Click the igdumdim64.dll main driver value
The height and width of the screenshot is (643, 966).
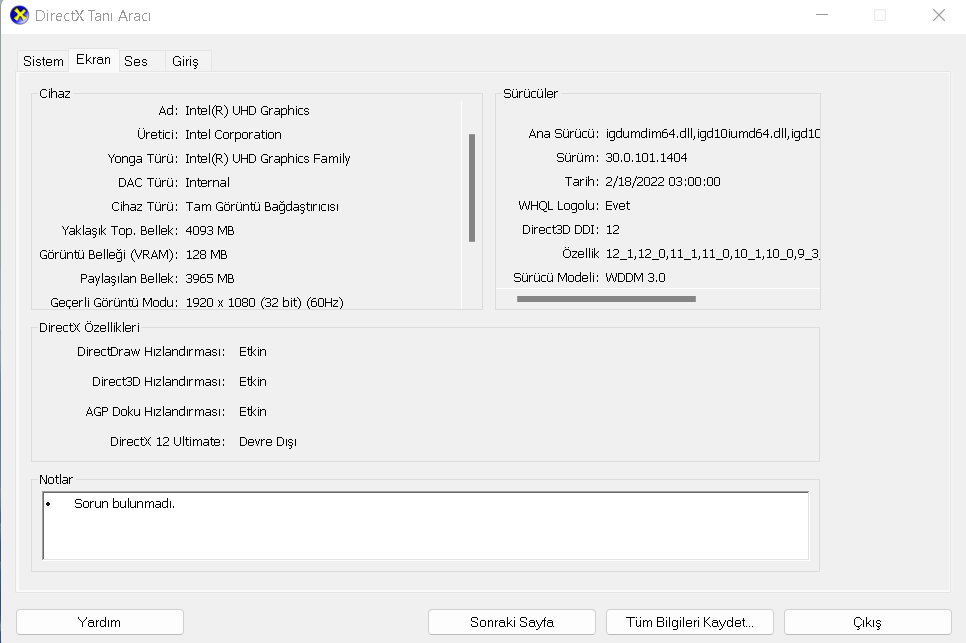click(712, 134)
